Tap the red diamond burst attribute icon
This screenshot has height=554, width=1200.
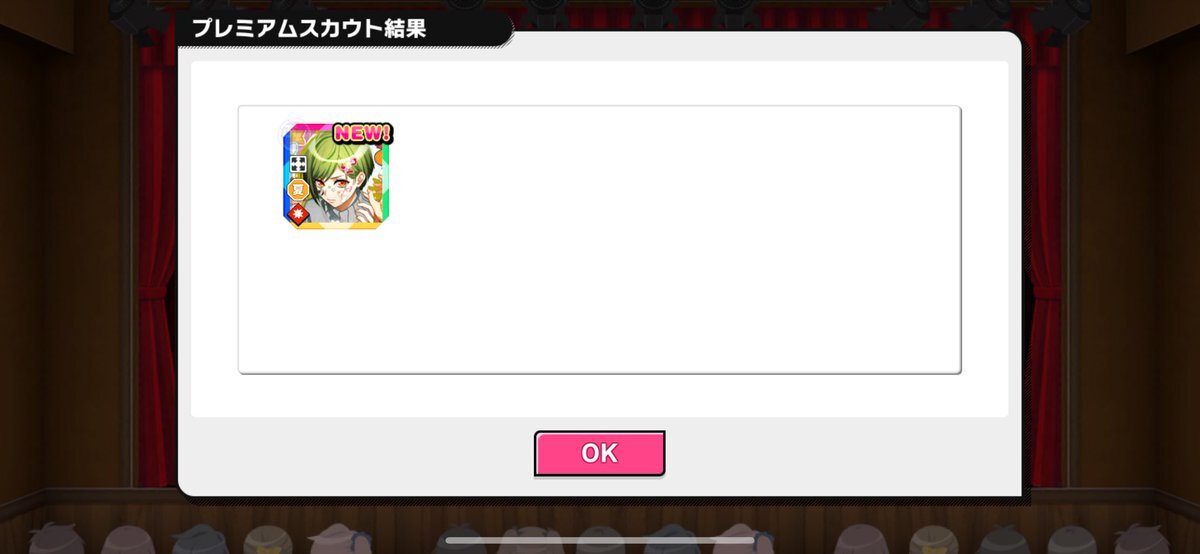(x=298, y=213)
